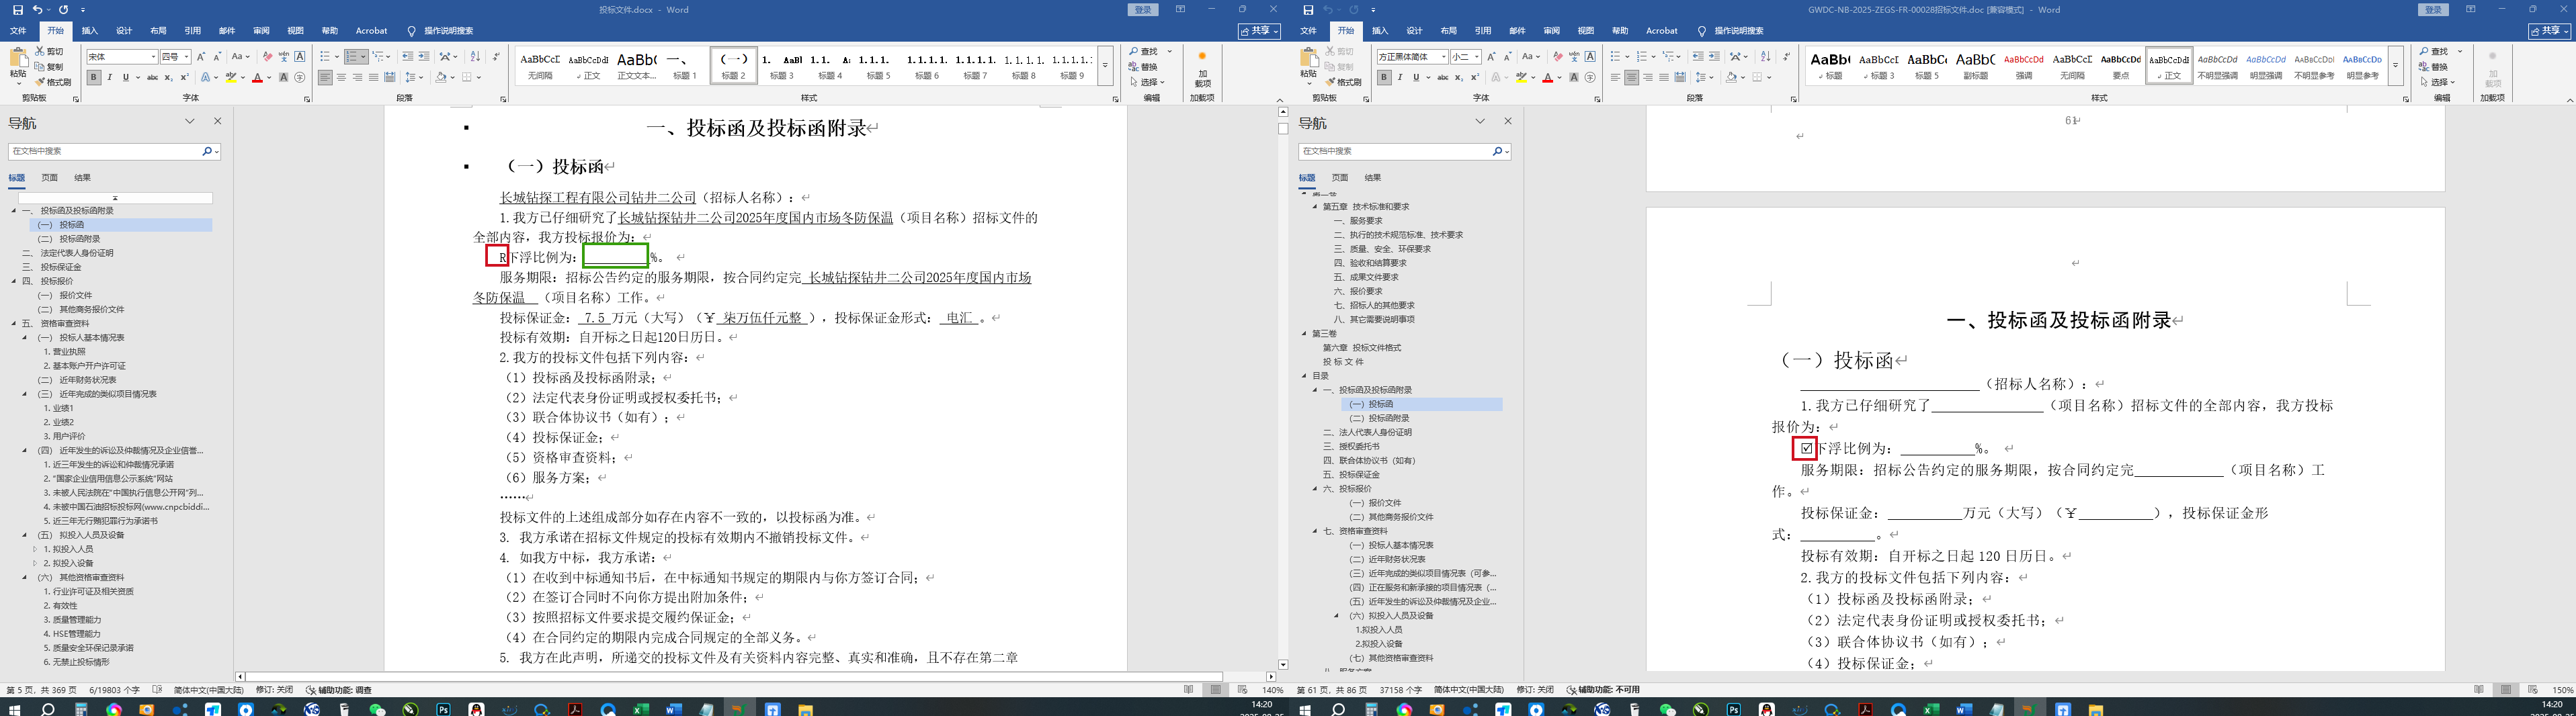Apply bullet list in 投标文件.docx window
The image size is (2576, 716).
tap(325, 57)
